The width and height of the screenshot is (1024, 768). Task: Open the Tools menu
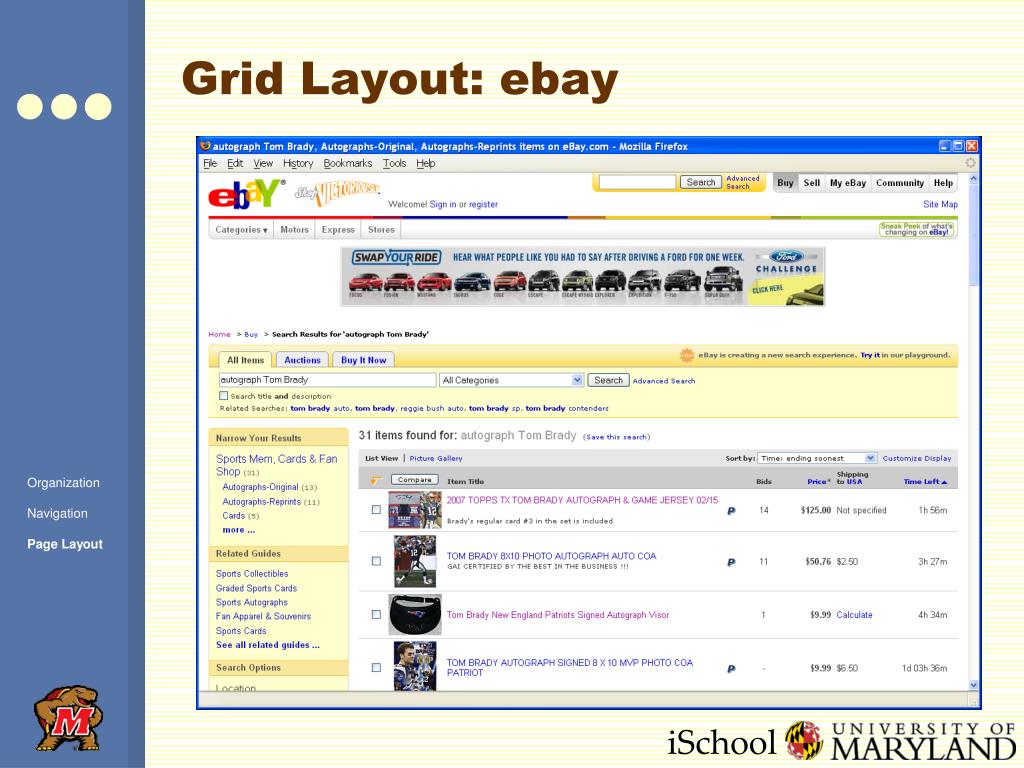[x=394, y=163]
